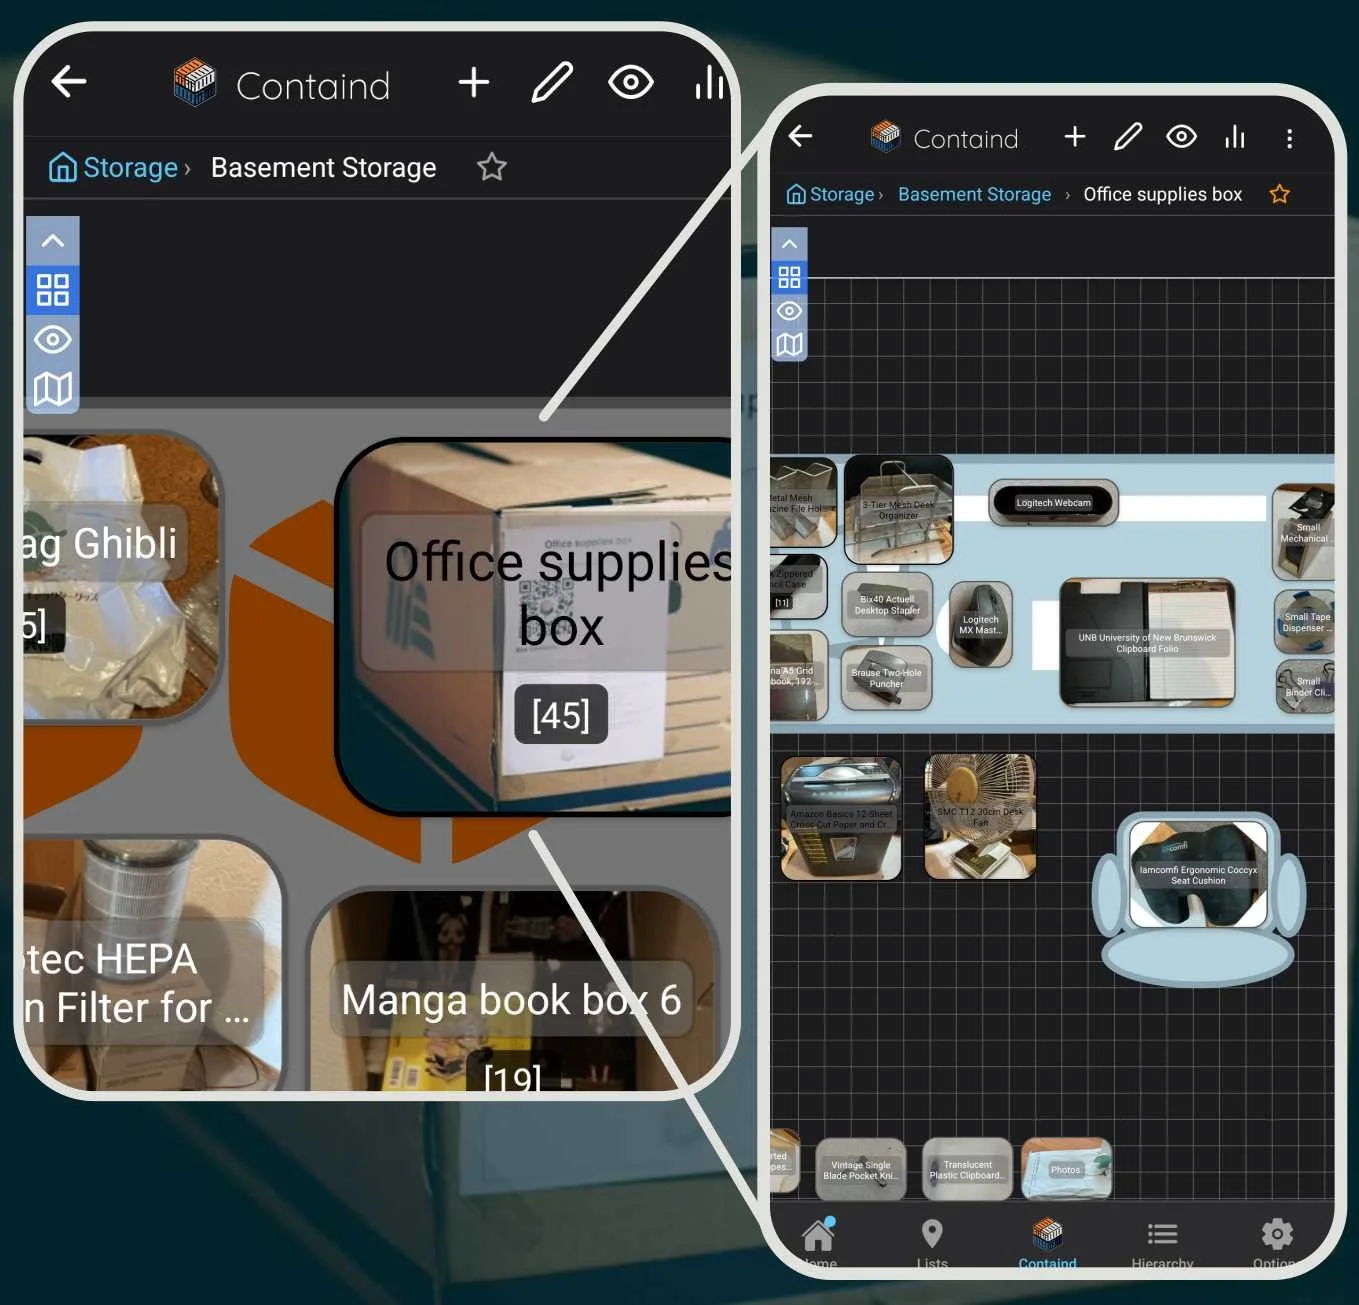1359x1305 pixels.
Task: Select Containd tab in bottom navigation
Action: [1047, 1242]
